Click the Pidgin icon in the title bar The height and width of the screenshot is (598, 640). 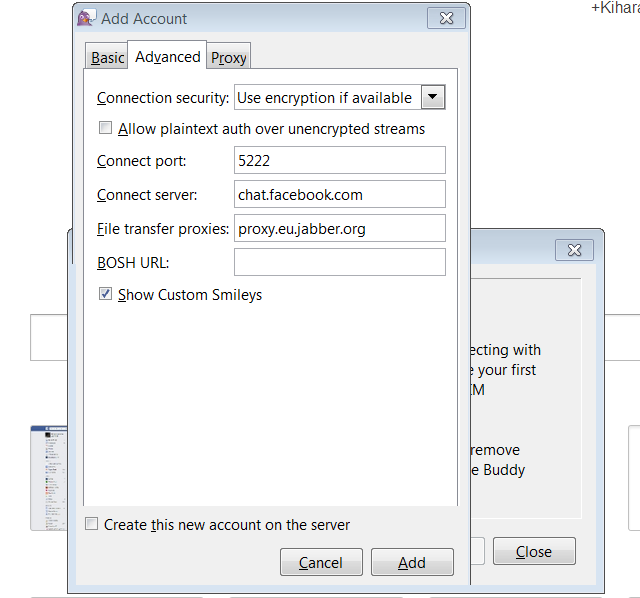pyautogui.click(x=86, y=19)
